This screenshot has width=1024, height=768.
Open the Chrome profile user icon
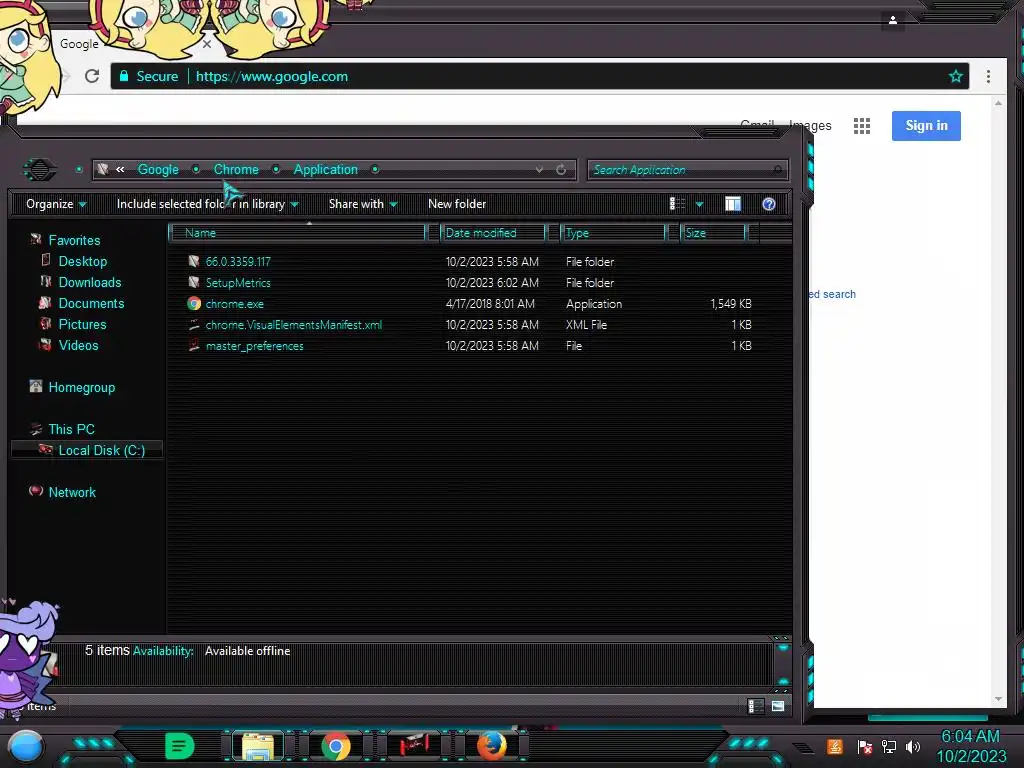coord(893,20)
